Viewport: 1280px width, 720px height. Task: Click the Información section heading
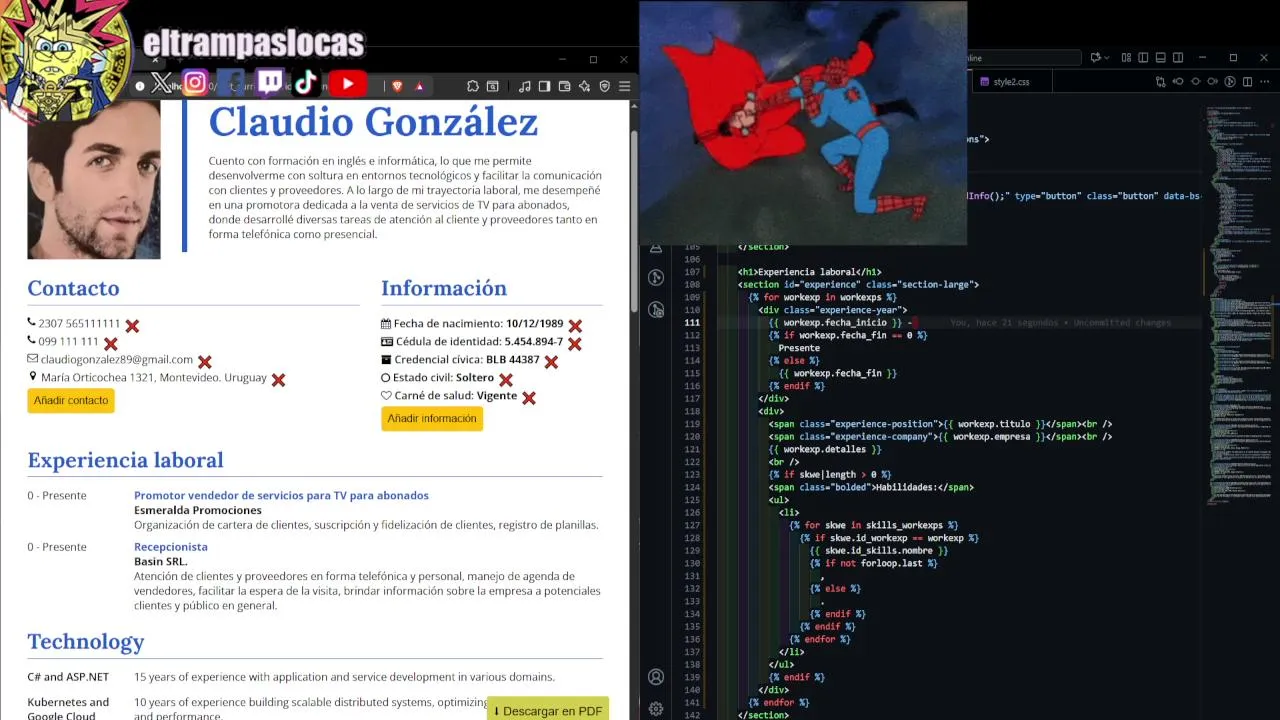tap(444, 288)
